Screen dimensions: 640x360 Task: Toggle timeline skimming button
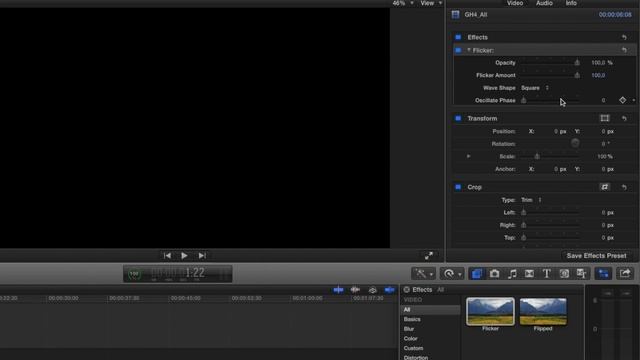coord(338,290)
